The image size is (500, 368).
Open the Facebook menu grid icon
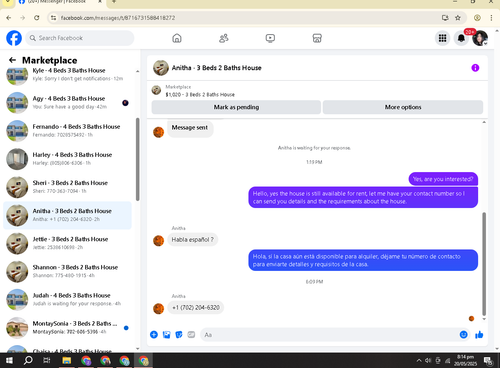click(442, 38)
